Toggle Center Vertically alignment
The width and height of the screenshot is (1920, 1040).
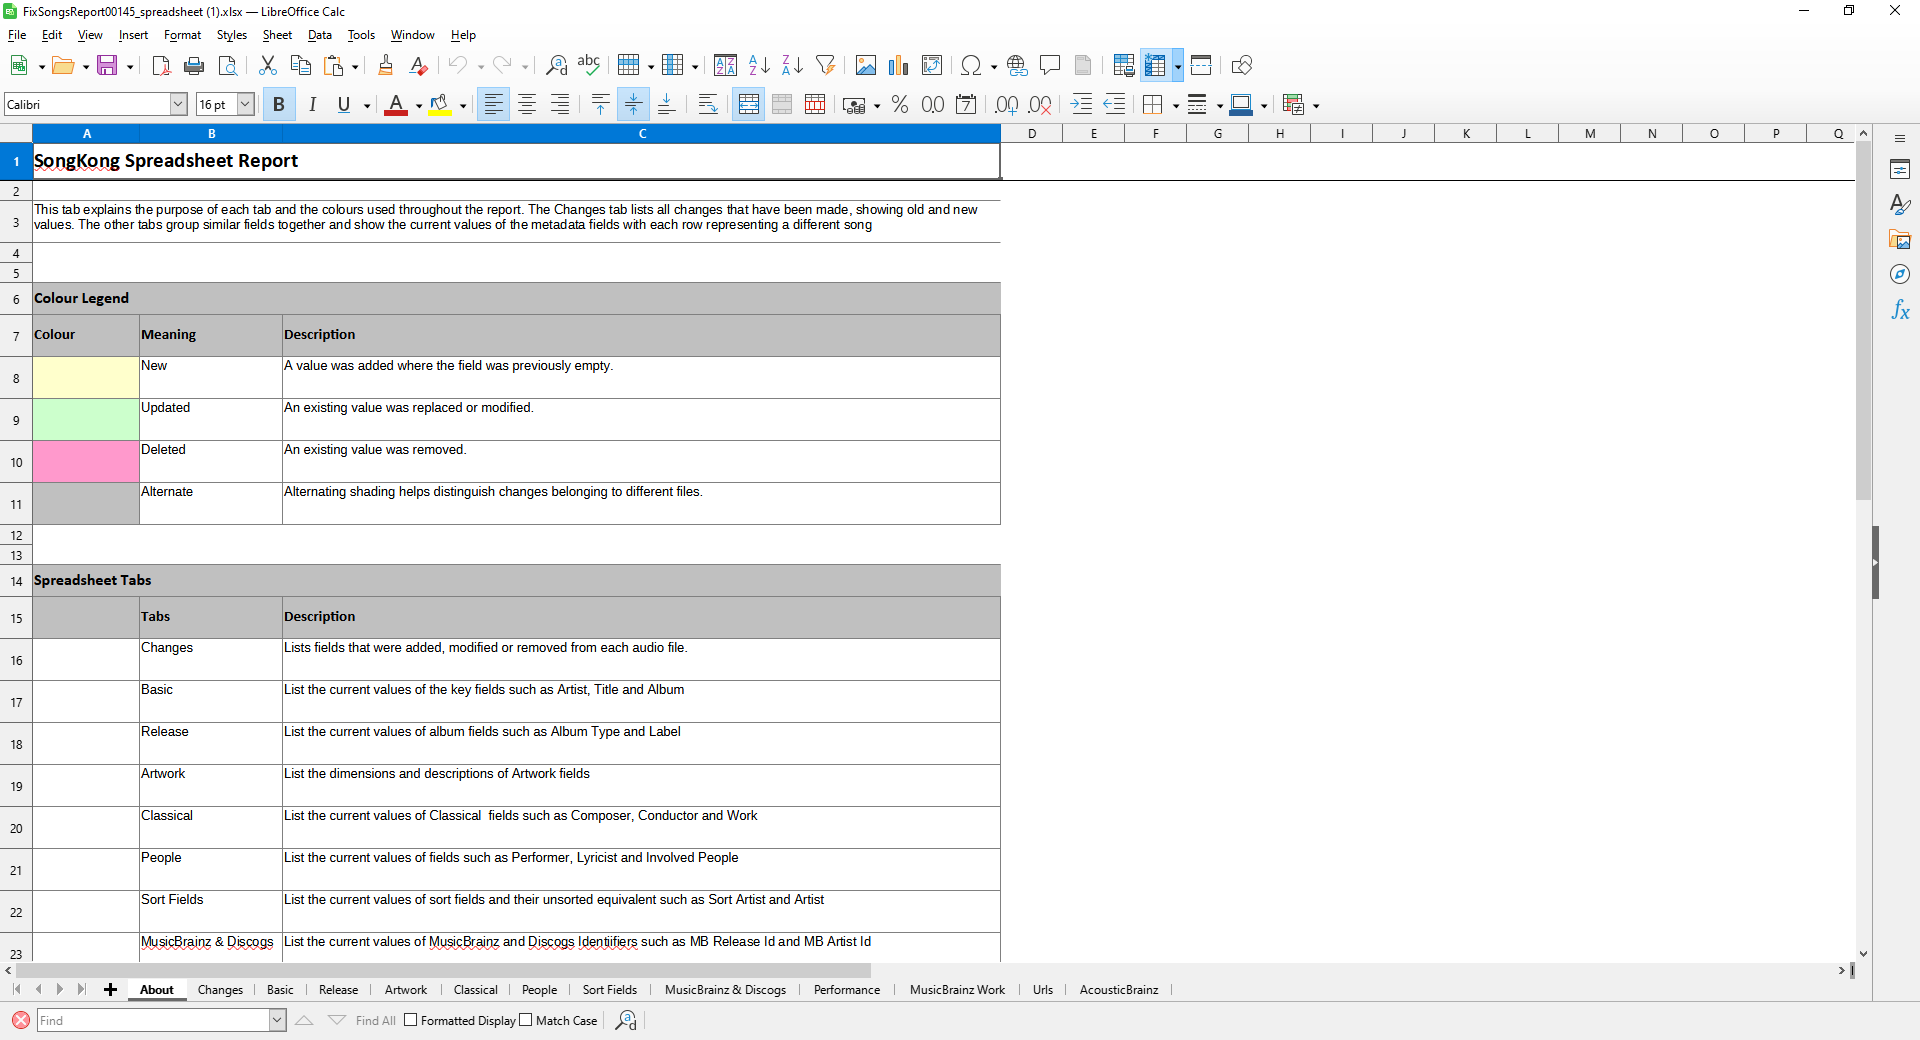633,105
